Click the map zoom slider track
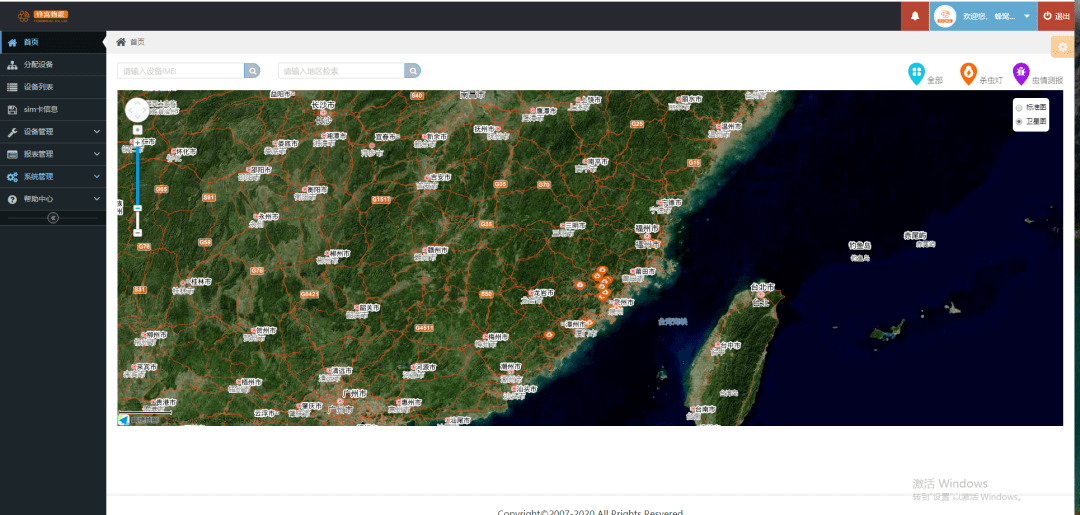The height and width of the screenshot is (515, 1080). click(138, 175)
